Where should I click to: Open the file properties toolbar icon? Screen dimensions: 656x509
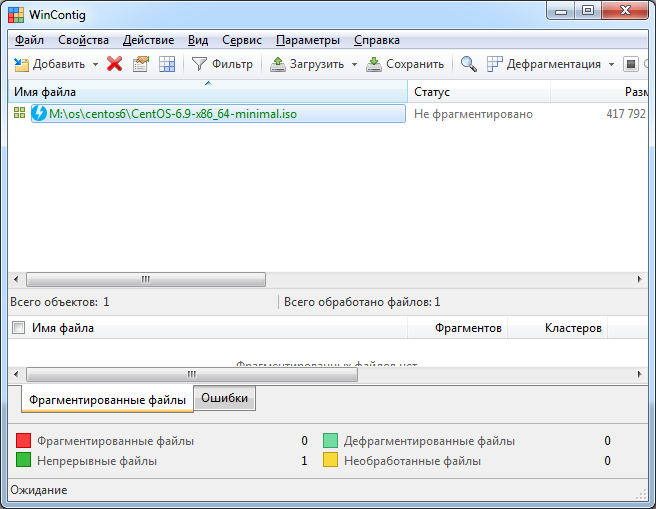click(141, 64)
